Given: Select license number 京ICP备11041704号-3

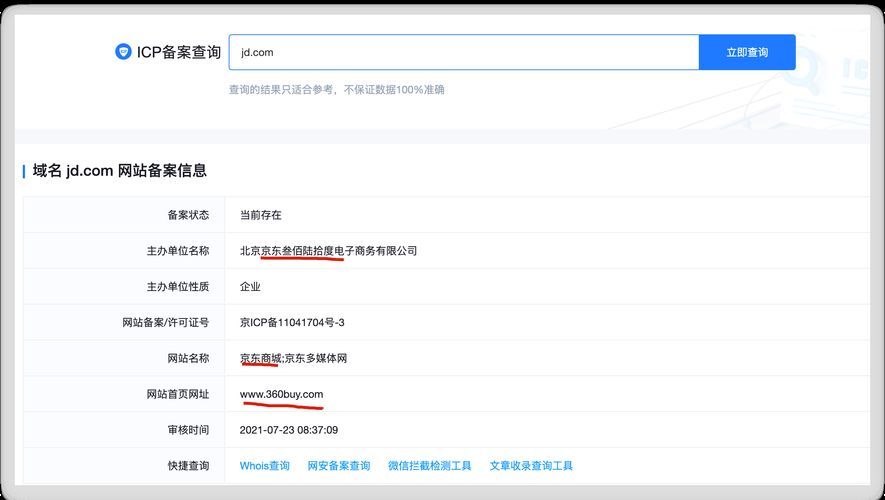Looking at the screenshot, I should 292,322.
